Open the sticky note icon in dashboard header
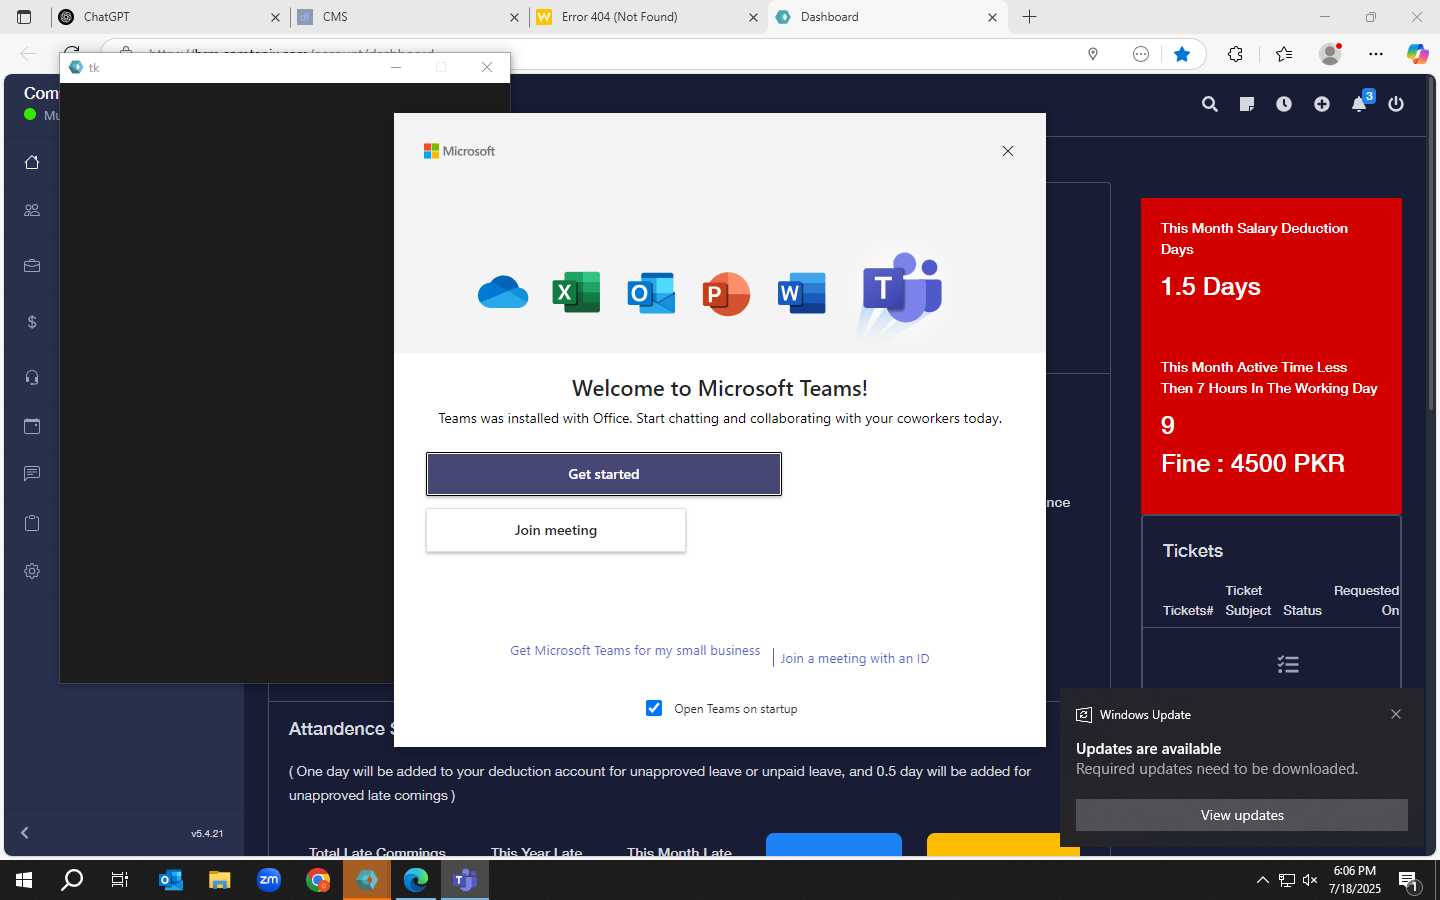1440x900 pixels. coord(1247,104)
